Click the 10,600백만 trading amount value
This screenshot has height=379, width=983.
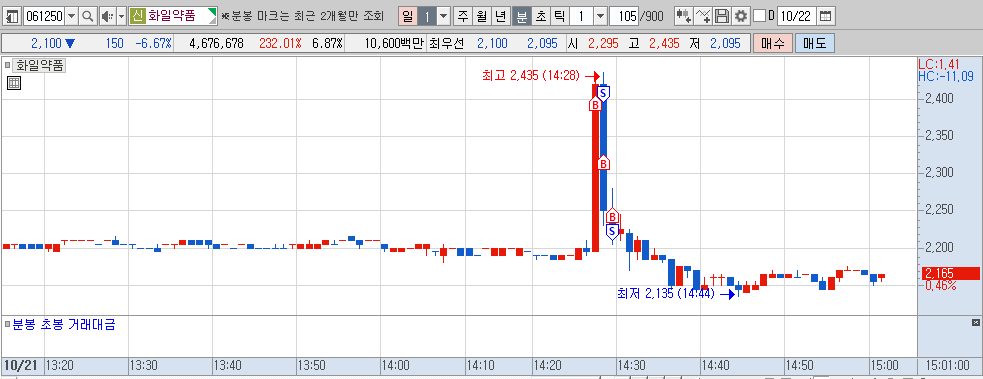[x=393, y=43]
